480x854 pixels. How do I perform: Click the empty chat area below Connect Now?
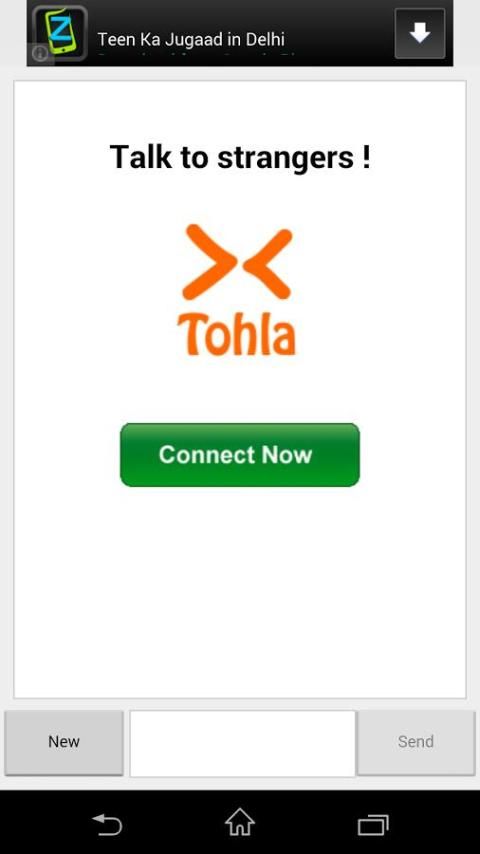pos(240,591)
